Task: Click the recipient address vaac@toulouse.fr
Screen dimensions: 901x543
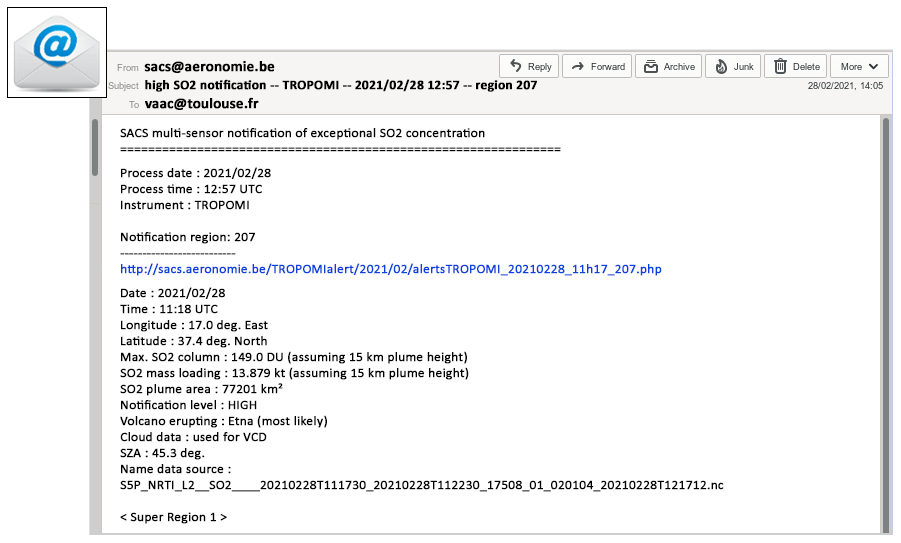Action: (201, 103)
